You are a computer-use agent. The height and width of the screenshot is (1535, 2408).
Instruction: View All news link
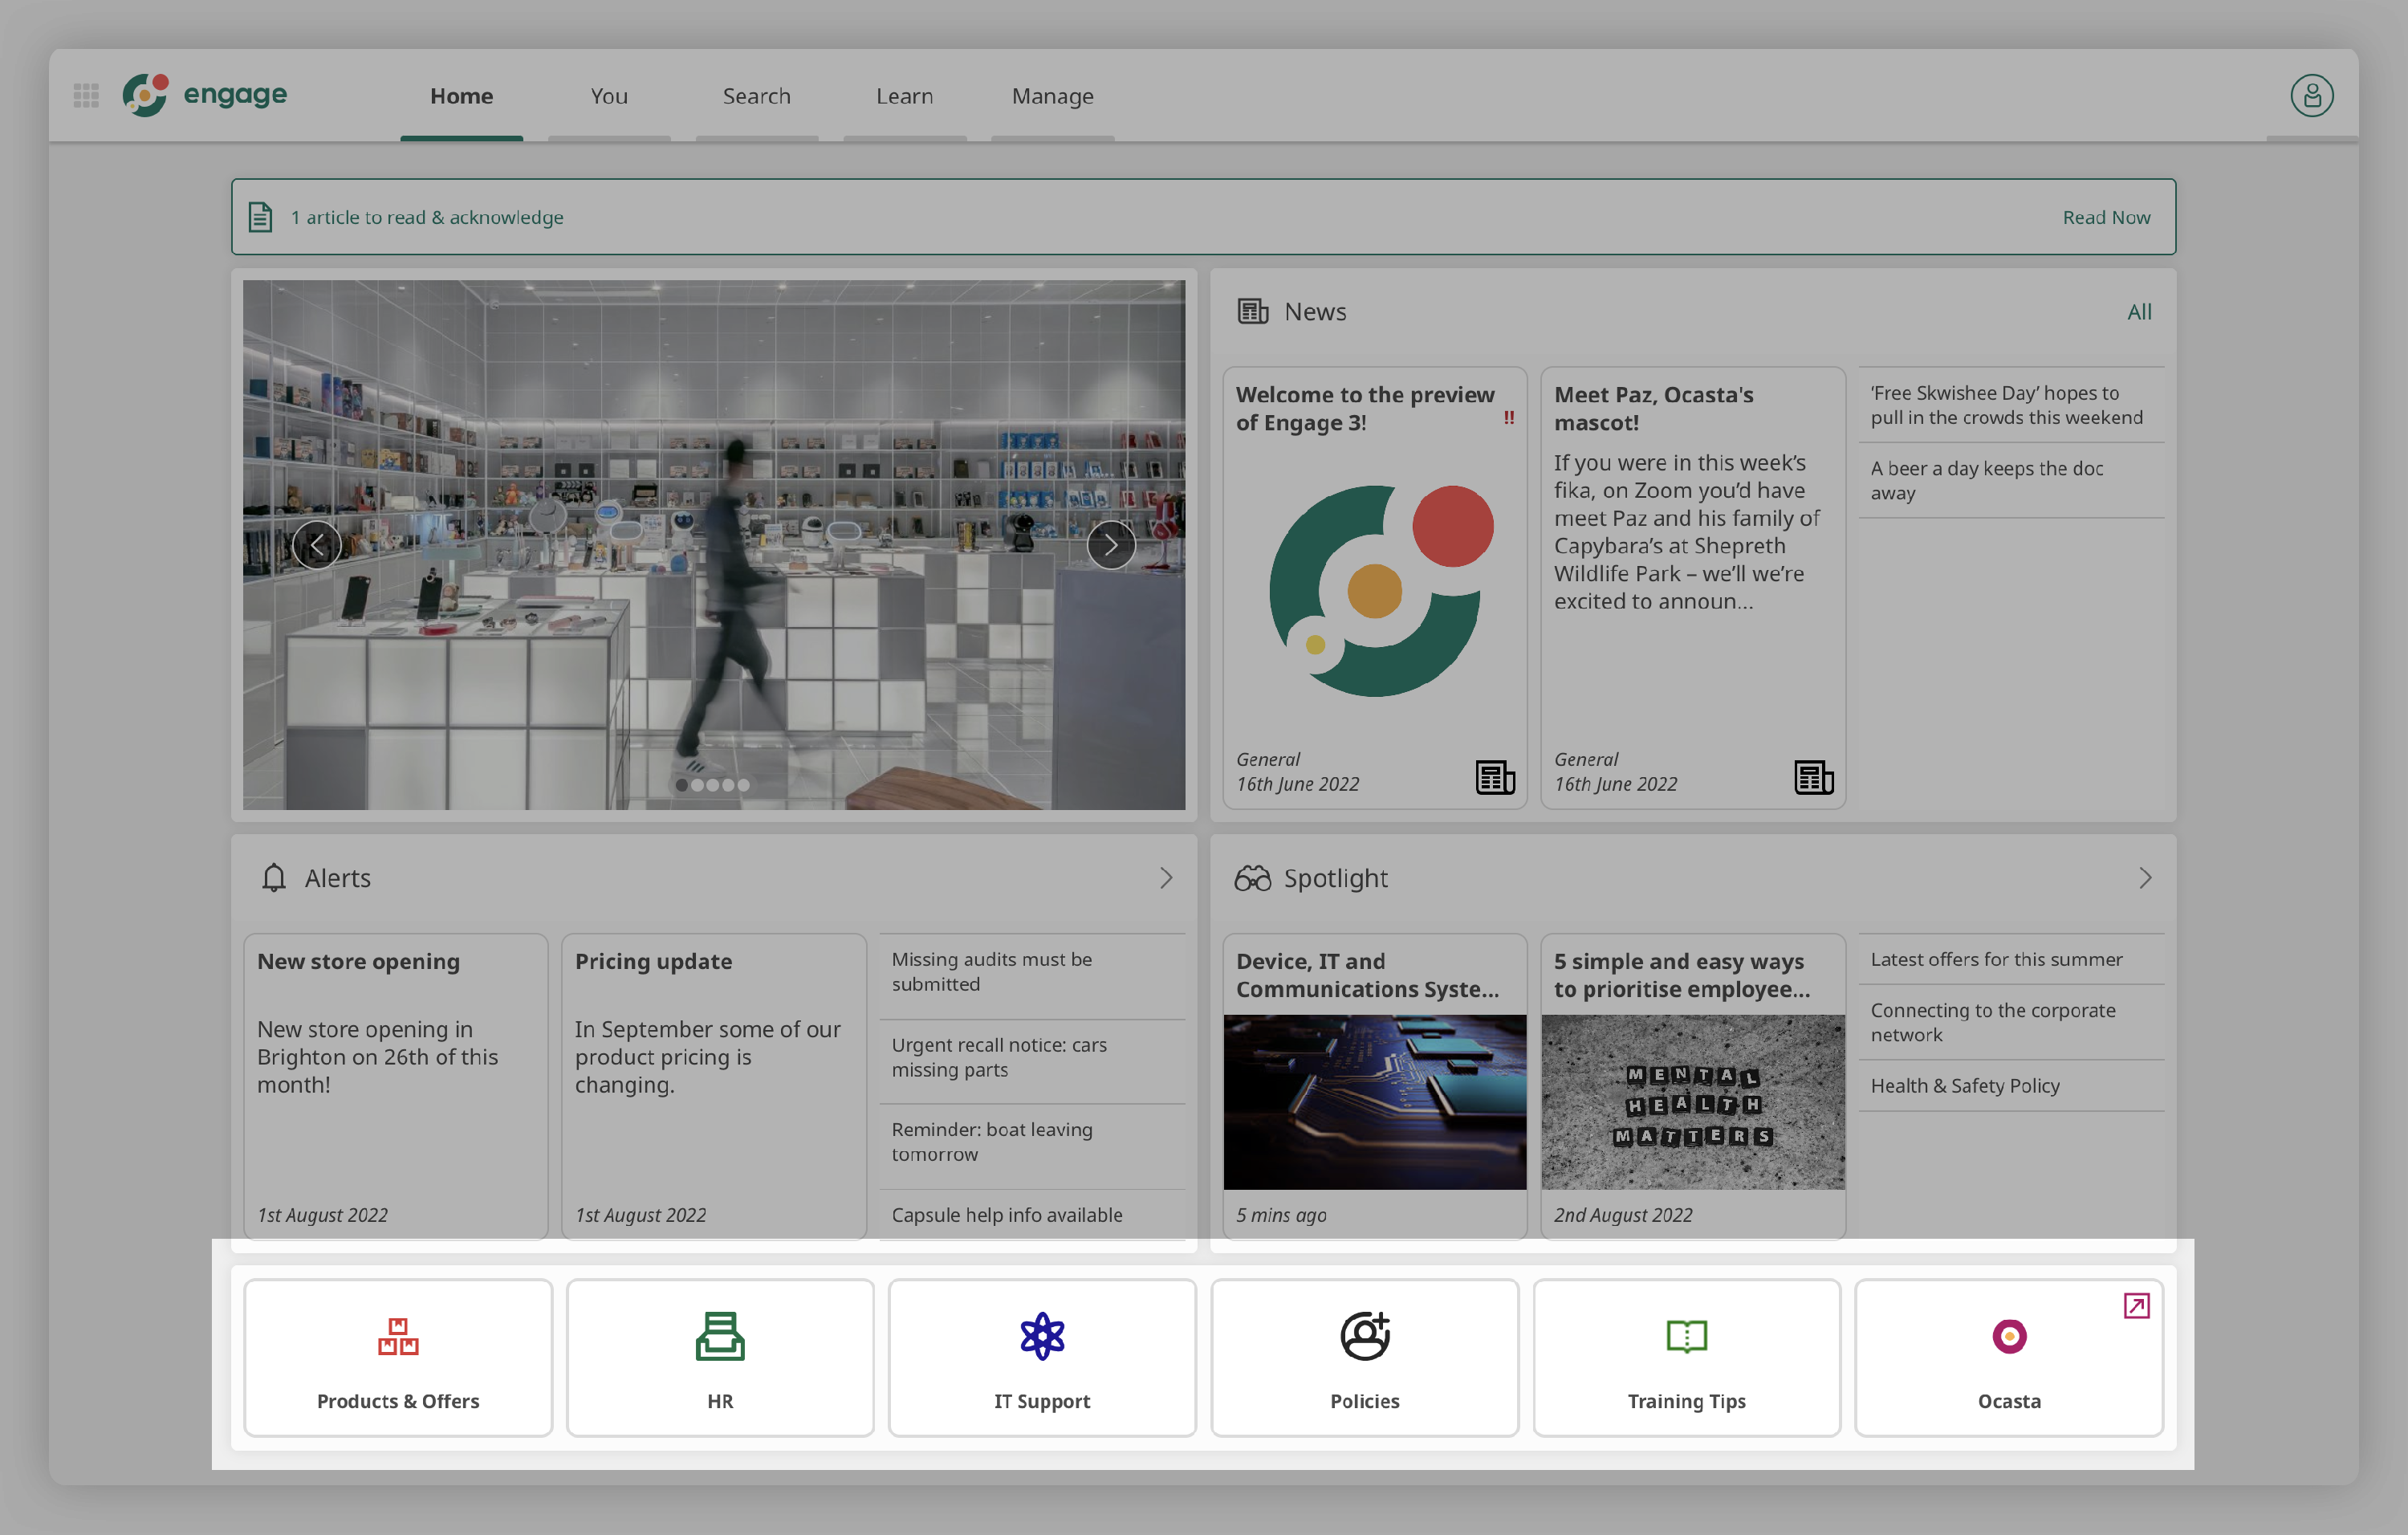tap(2138, 312)
